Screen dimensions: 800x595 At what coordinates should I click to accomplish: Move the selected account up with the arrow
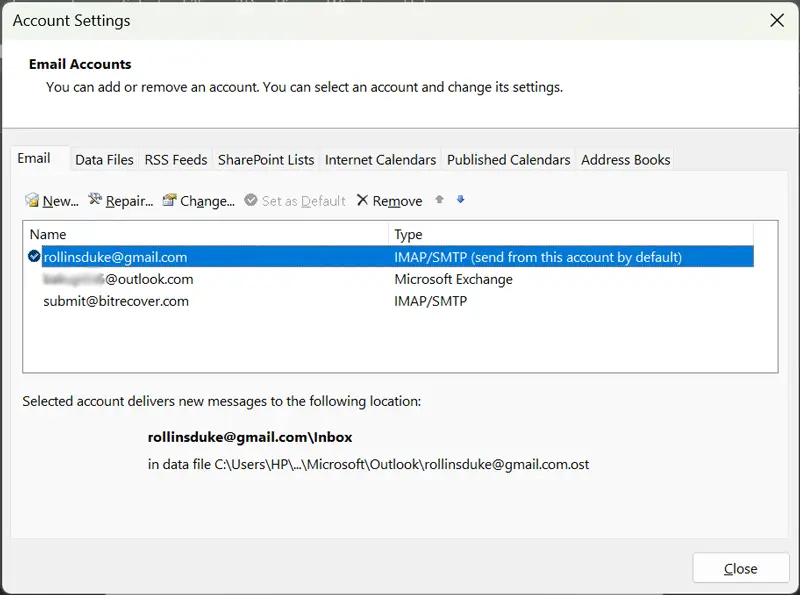[439, 200]
